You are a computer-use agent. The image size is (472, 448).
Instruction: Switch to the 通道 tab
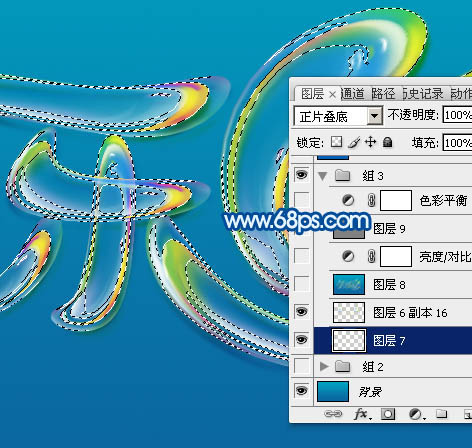pos(353,94)
